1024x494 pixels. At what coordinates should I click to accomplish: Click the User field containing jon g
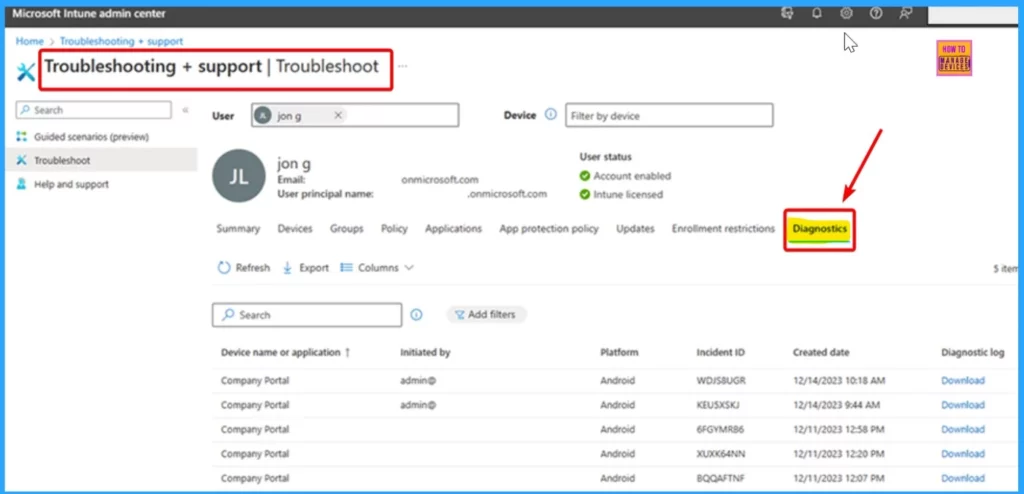[x=355, y=115]
